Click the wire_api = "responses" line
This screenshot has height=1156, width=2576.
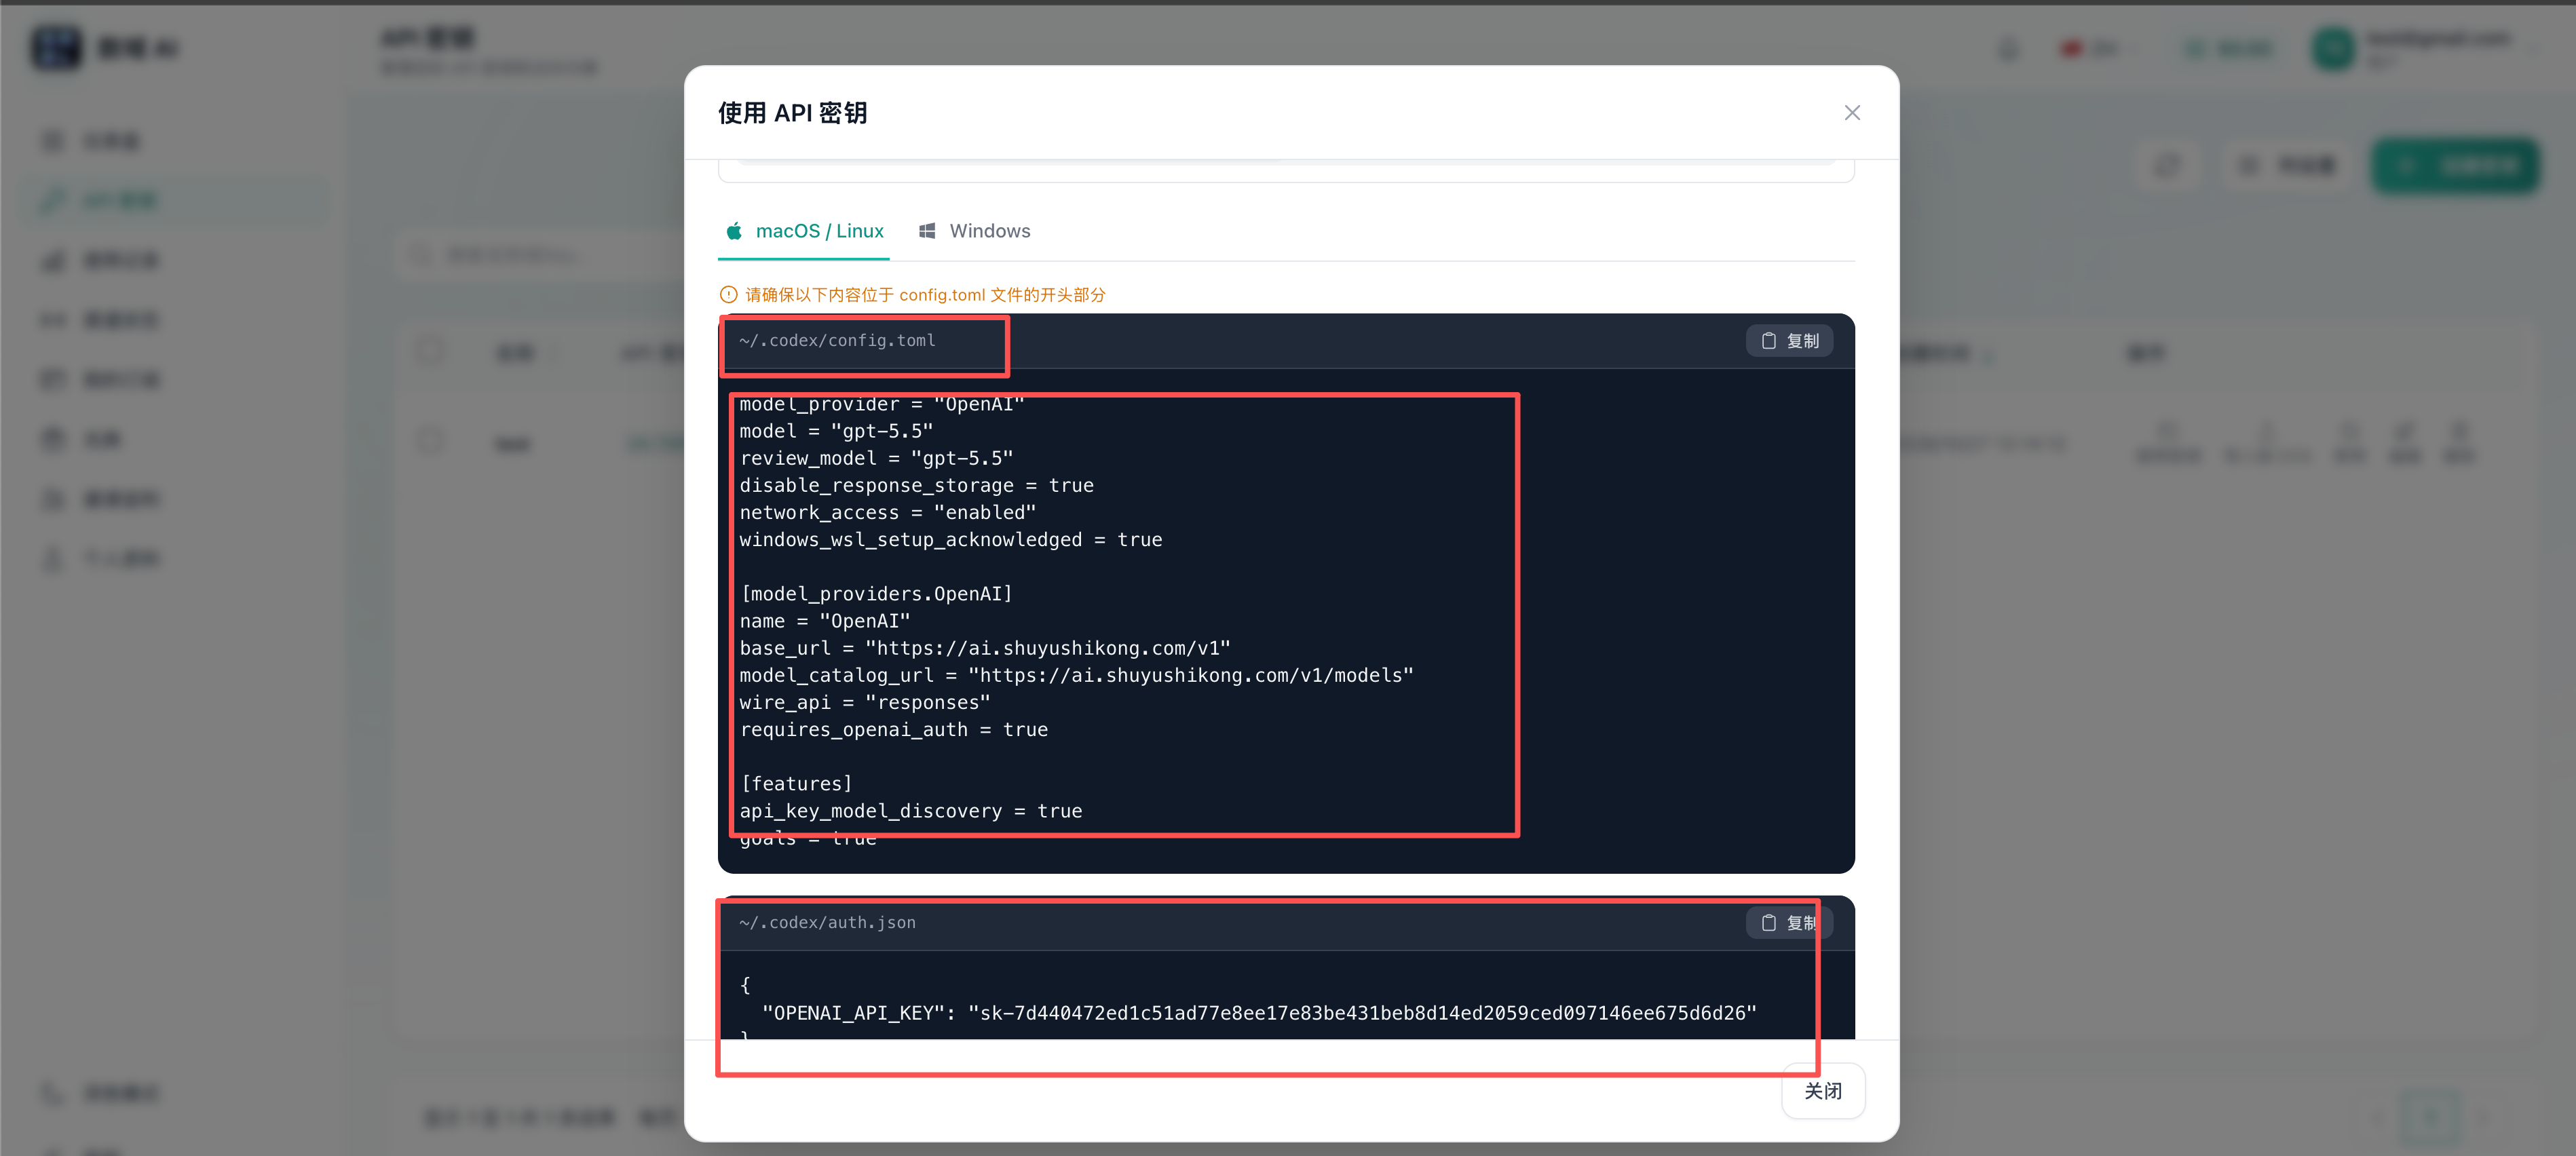click(x=864, y=702)
